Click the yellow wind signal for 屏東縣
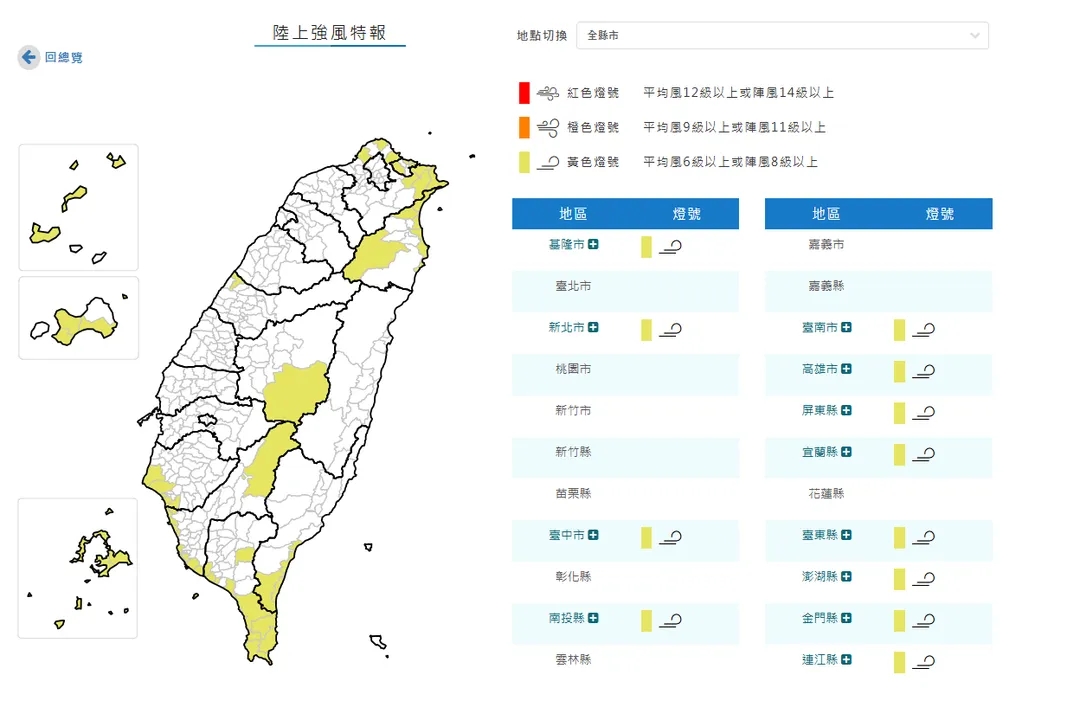The width and height of the screenshot is (1080, 720). tap(914, 412)
